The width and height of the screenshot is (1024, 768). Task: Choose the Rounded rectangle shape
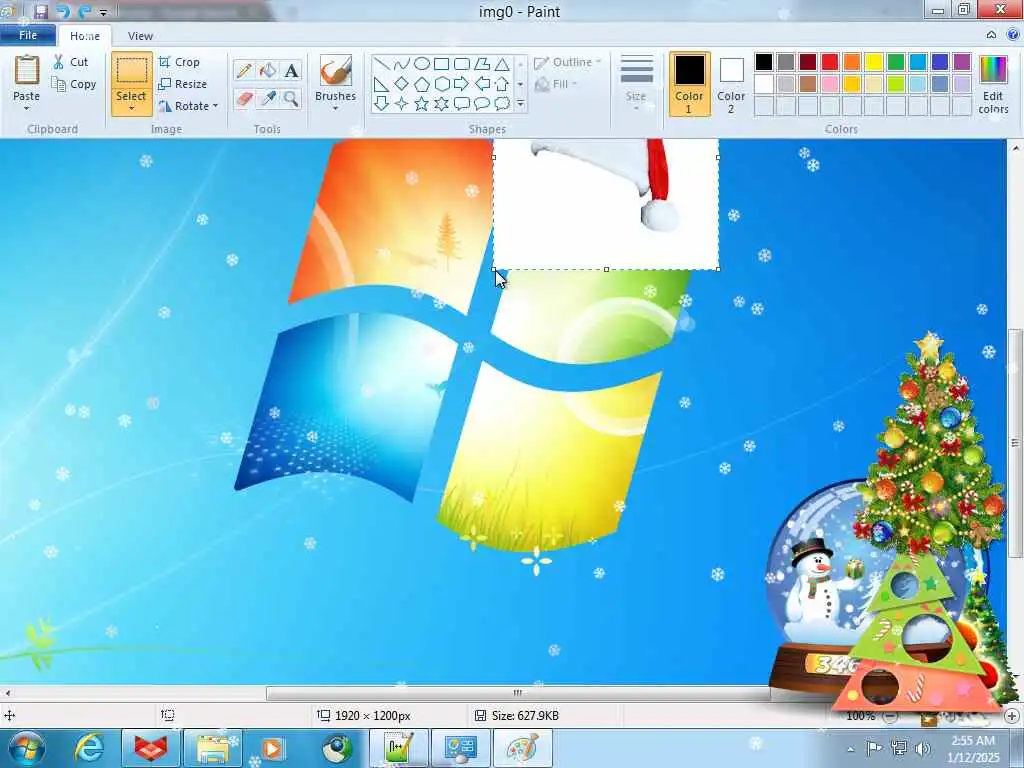tap(462, 64)
